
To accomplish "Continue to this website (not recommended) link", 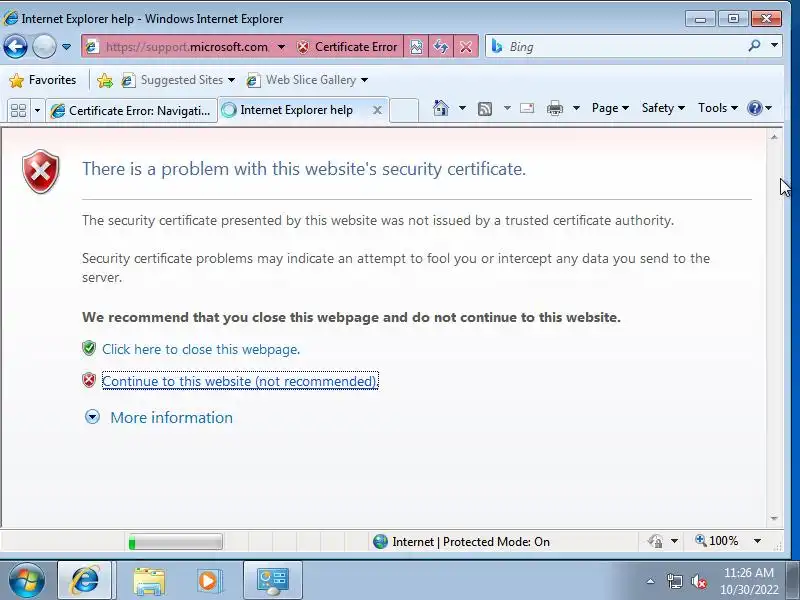I will coord(240,381).
